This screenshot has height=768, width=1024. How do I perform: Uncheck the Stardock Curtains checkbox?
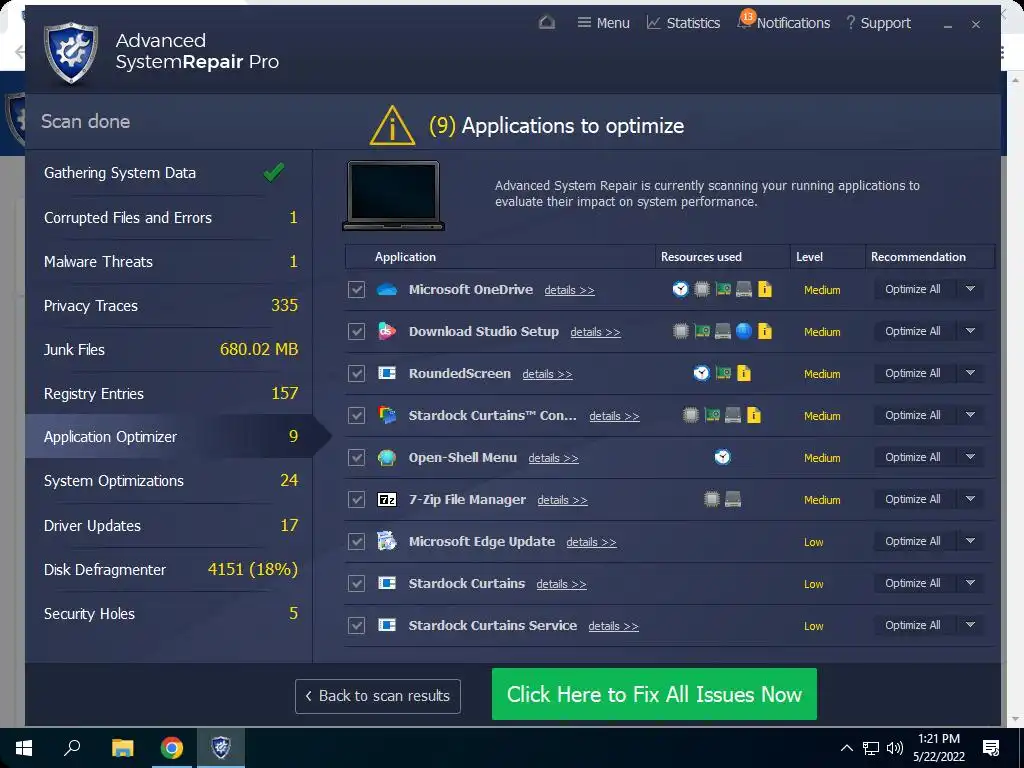[357, 583]
